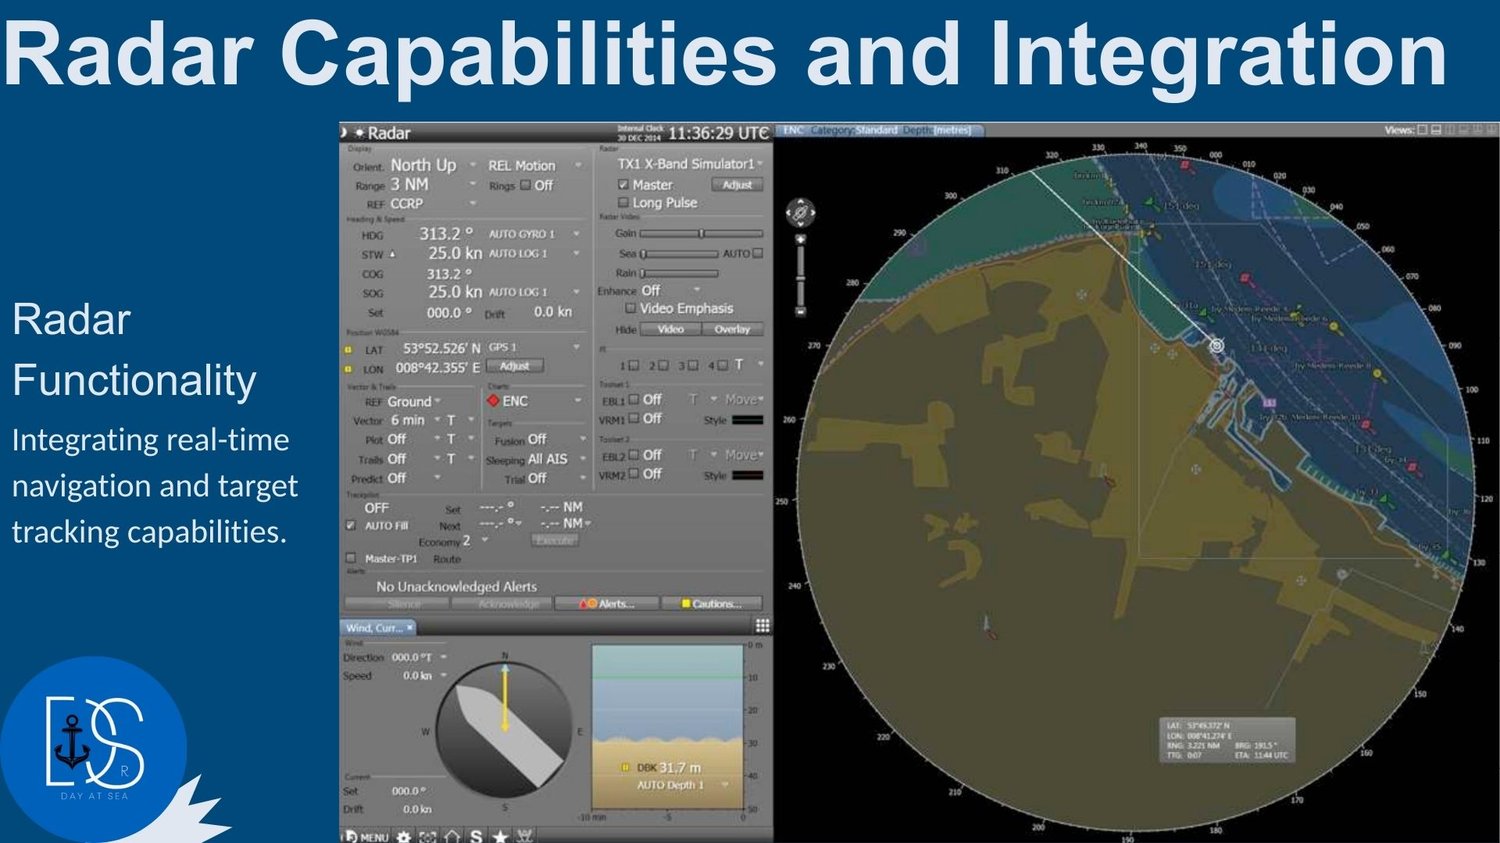The height and width of the screenshot is (843, 1500).
Task: Click the Adjust button beside LON
Action: [x=514, y=366]
